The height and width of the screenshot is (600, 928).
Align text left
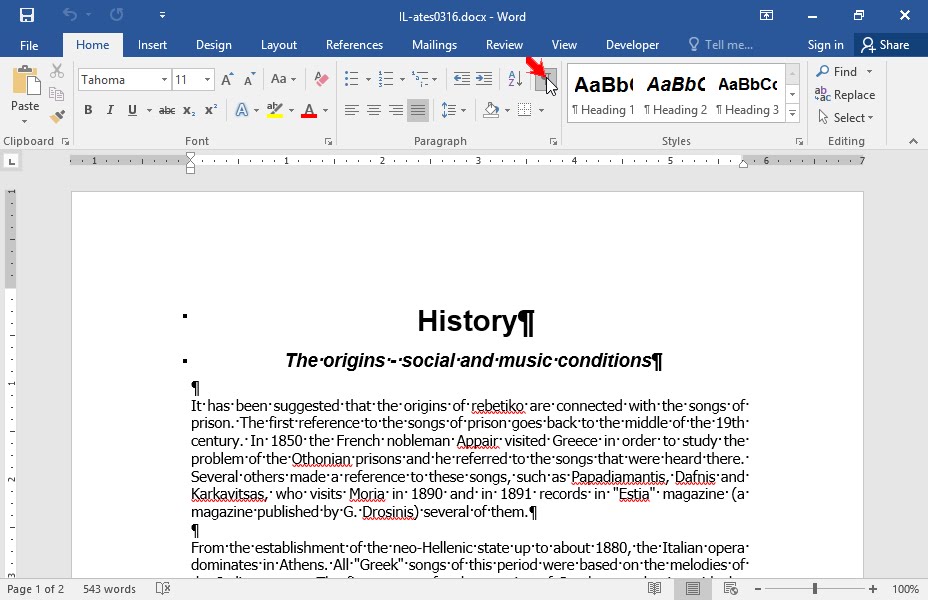tap(352, 110)
